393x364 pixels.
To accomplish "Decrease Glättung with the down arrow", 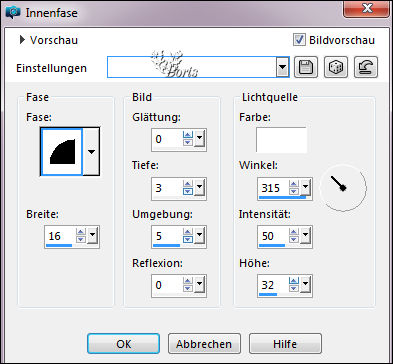I will click(188, 142).
